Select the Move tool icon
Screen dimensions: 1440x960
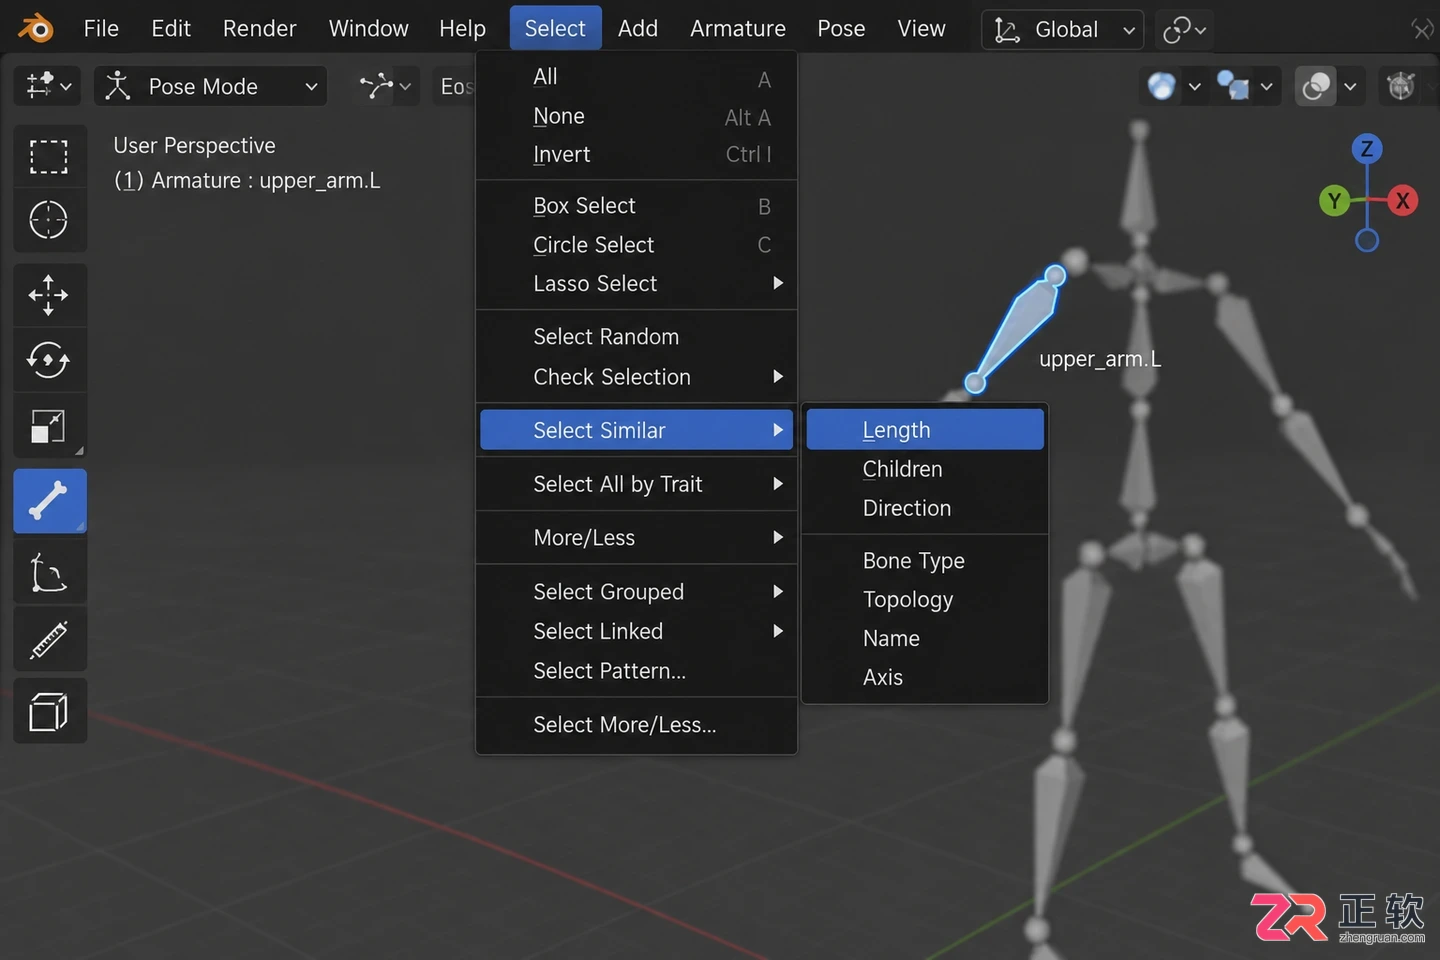pyautogui.click(x=49, y=295)
